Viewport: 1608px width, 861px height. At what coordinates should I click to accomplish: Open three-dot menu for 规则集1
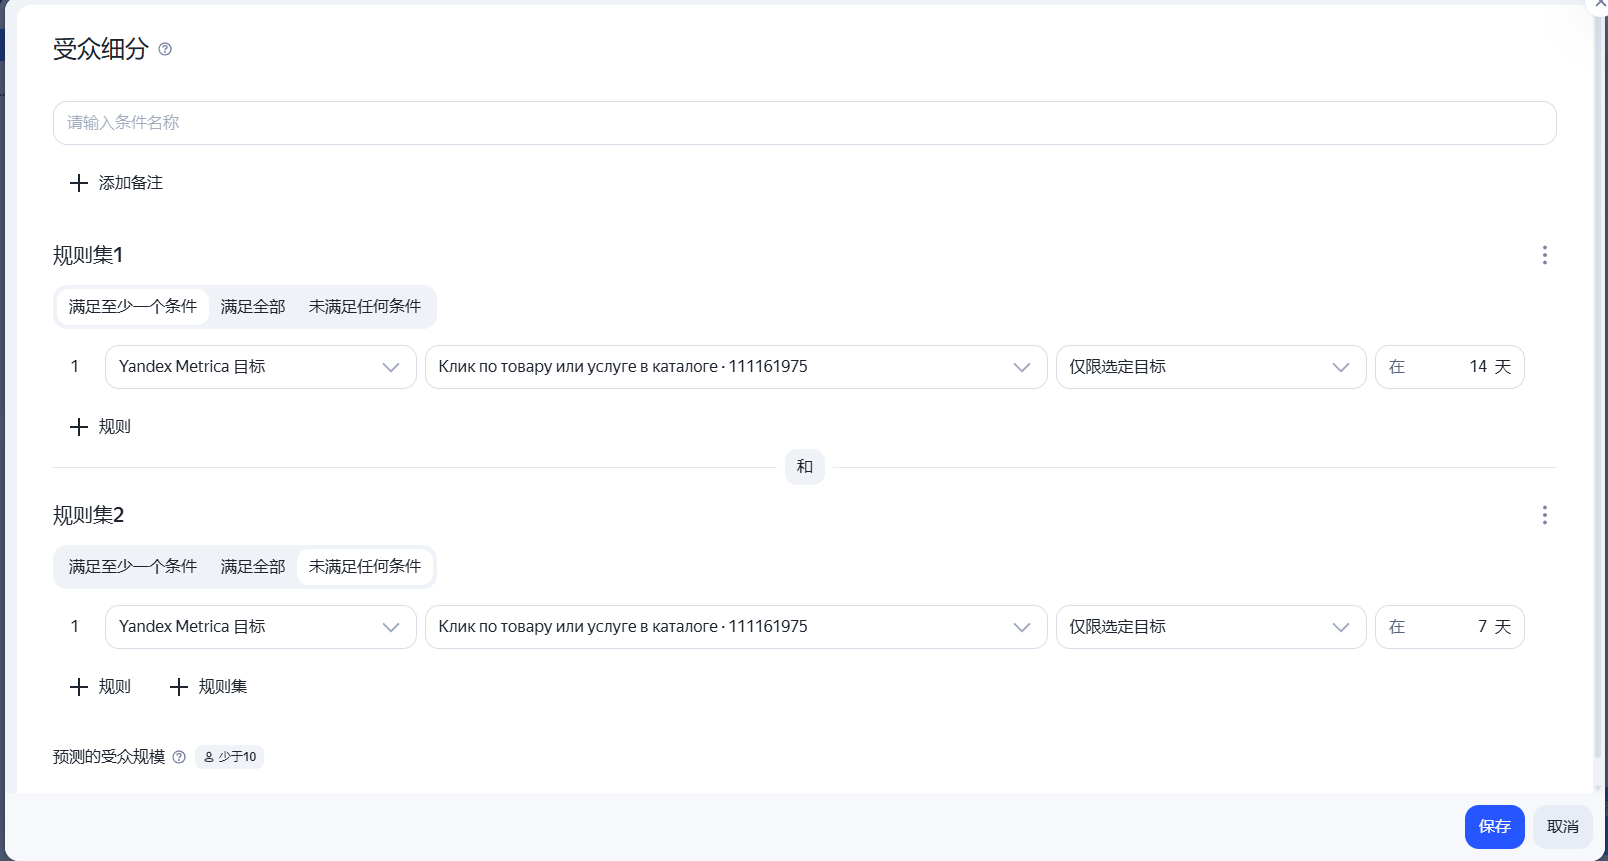1544,255
